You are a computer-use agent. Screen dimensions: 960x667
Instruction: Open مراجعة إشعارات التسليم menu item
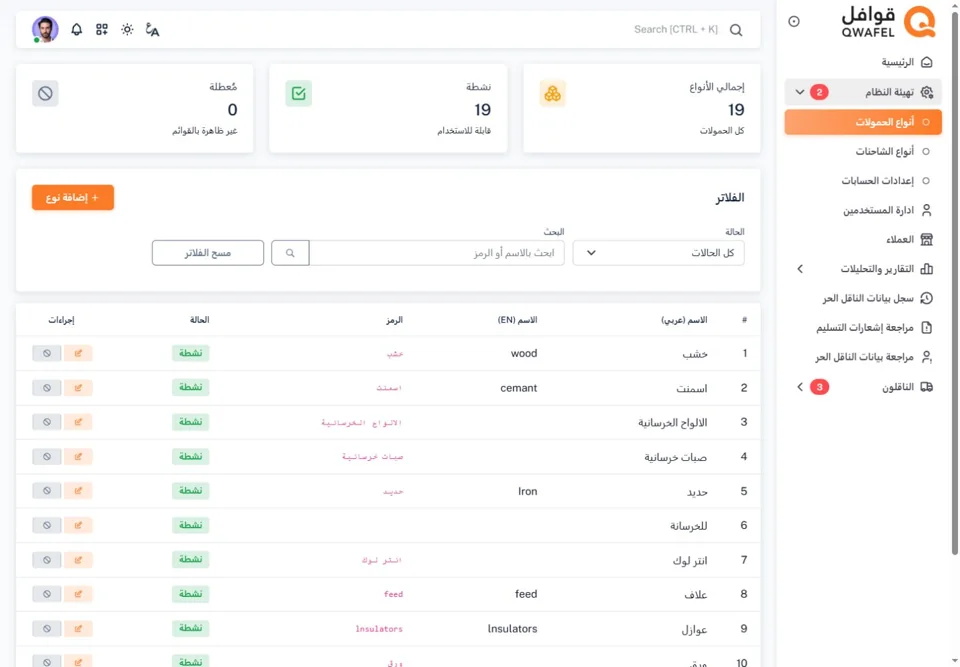coord(863,328)
